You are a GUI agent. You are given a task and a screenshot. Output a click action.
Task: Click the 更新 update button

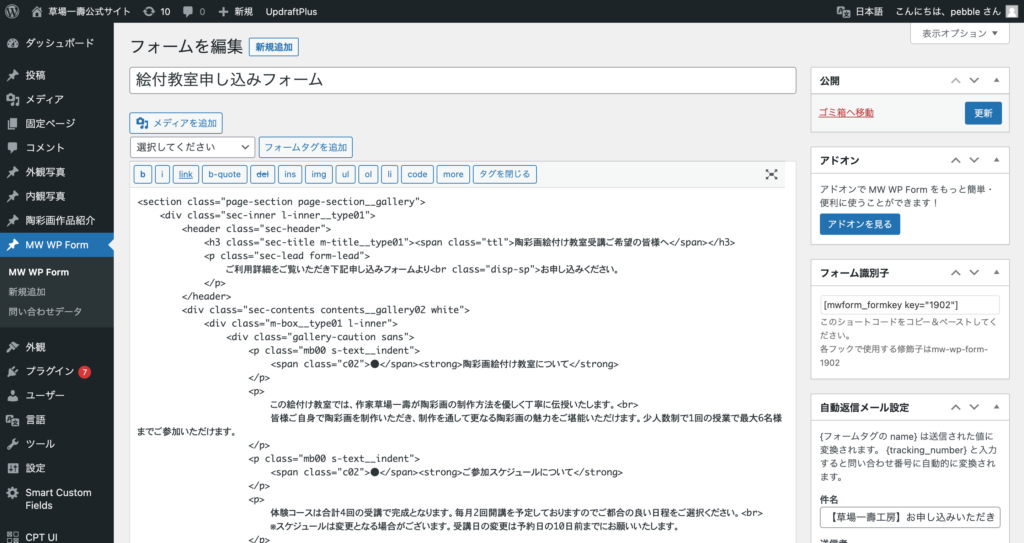982,113
